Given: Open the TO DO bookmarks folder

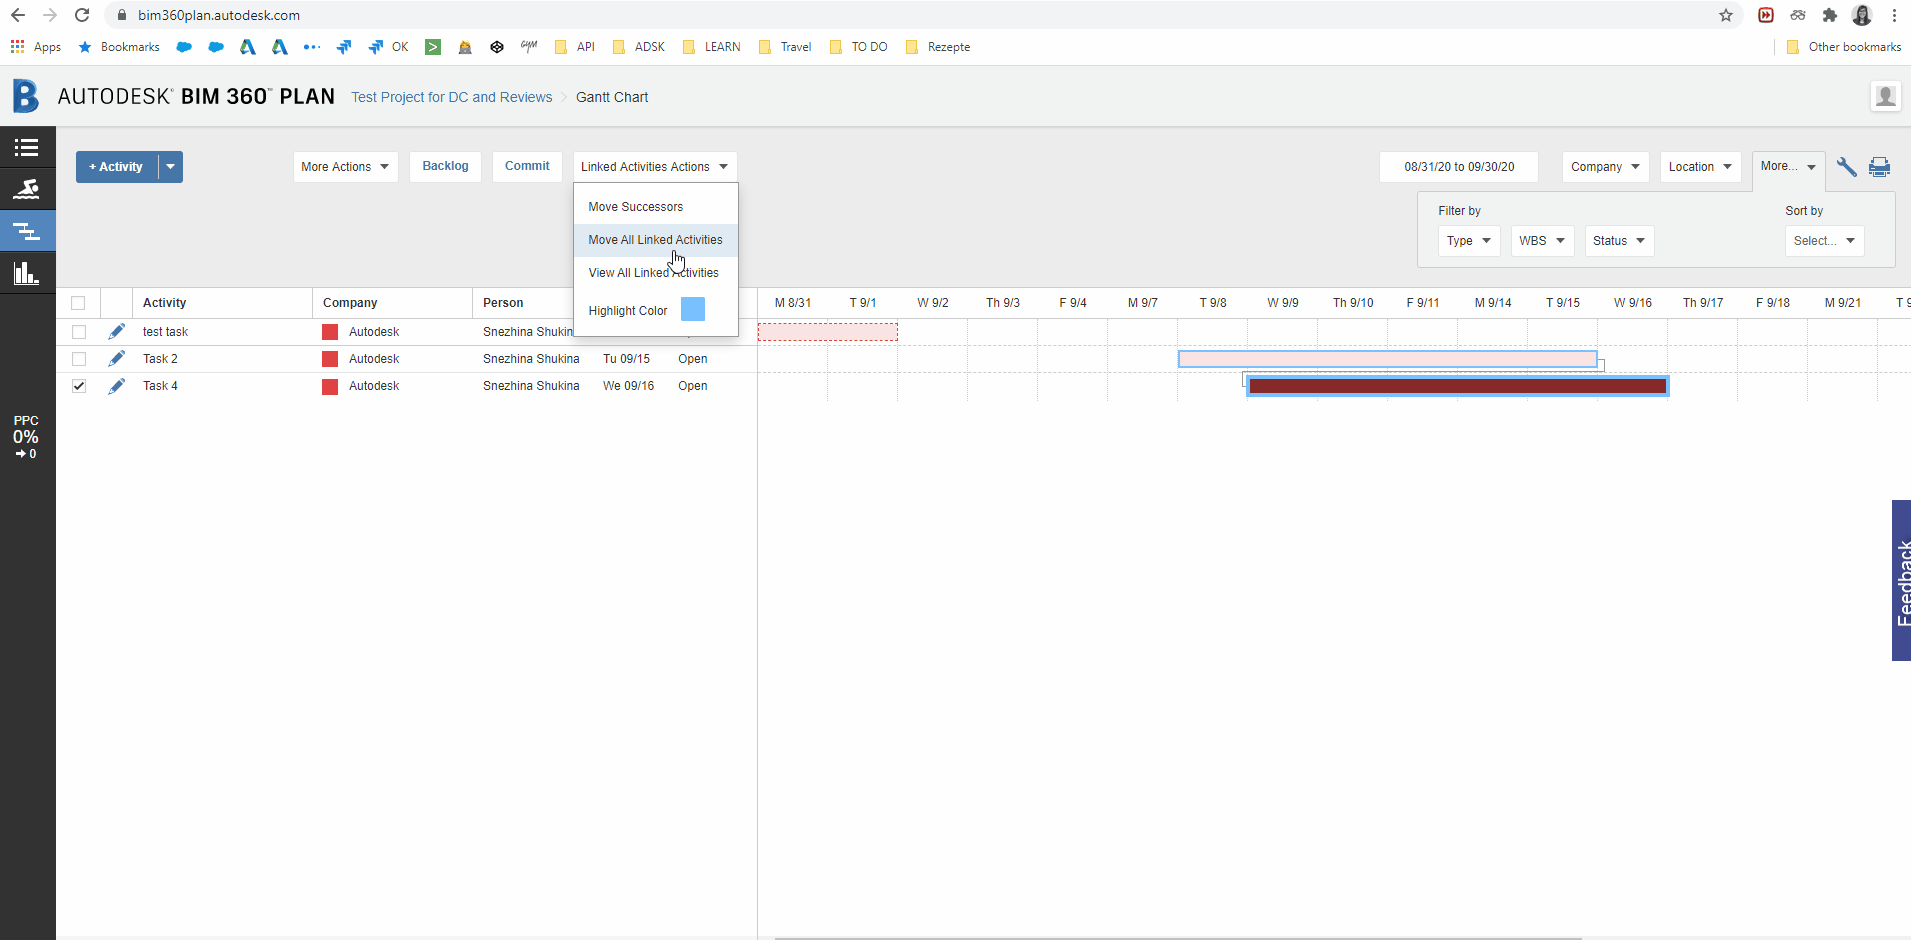Looking at the screenshot, I should pos(859,47).
